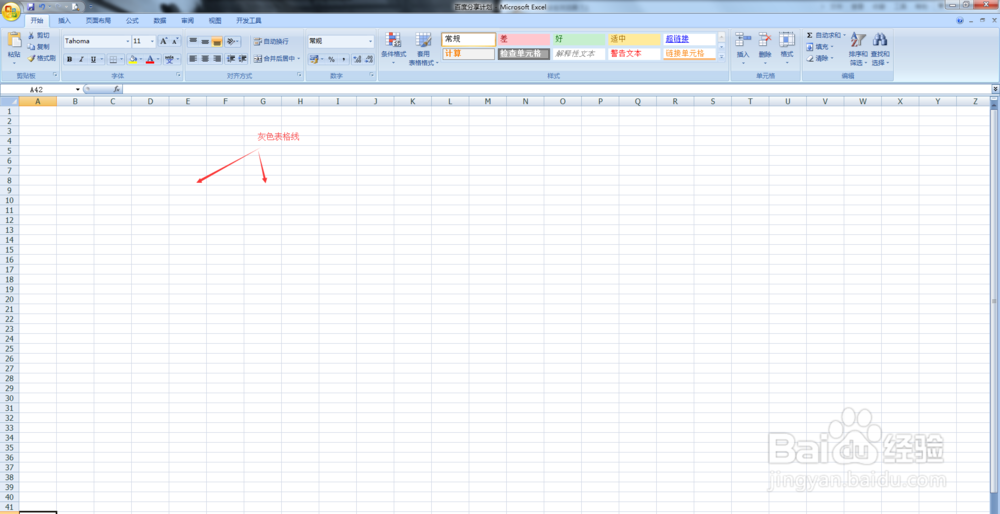Align text to cell top
This screenshot has width=1000, height=514.
193,41
